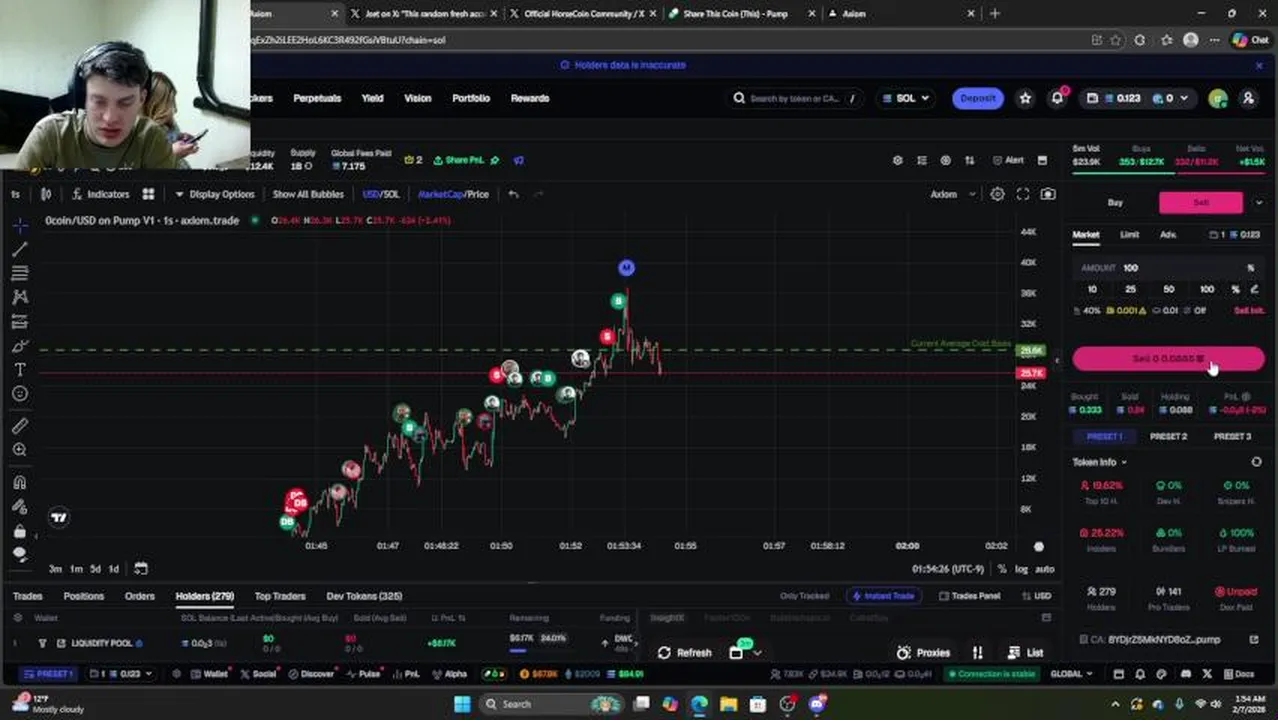
Task: Open the Indicators menu in chart toolbar
Action: [101, 194]
